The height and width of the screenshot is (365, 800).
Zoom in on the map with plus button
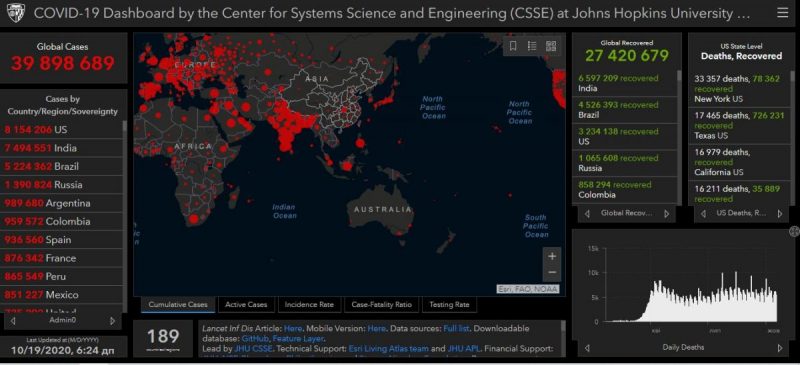[552, 256]
